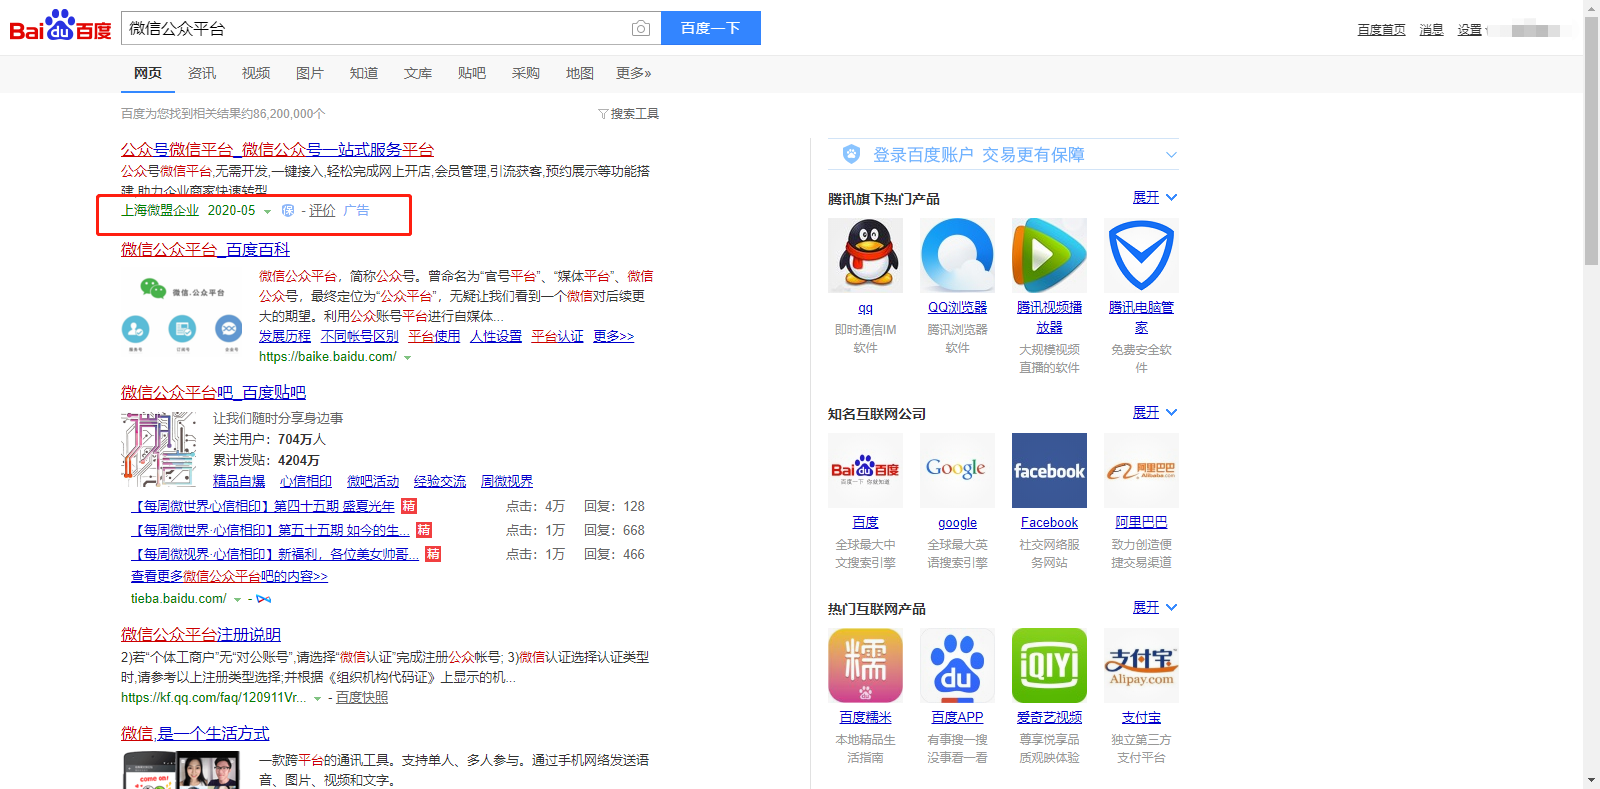Screen dimensions: 1600x789
Task: Expand 热门互联网产品 section
Action: coord(1155,607)
